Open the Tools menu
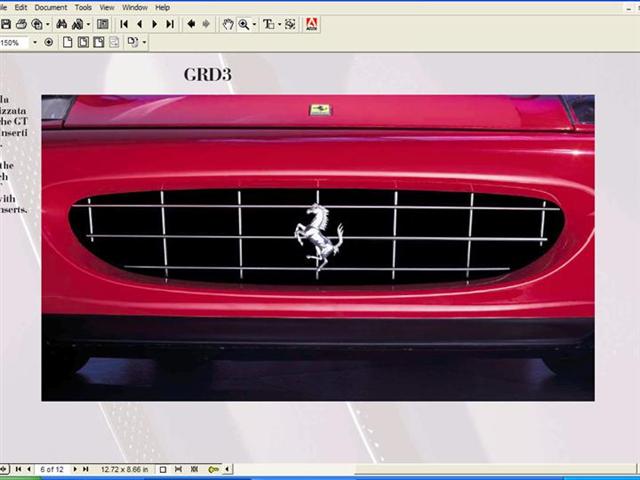640x480 pixels. [x=83, y=7]
